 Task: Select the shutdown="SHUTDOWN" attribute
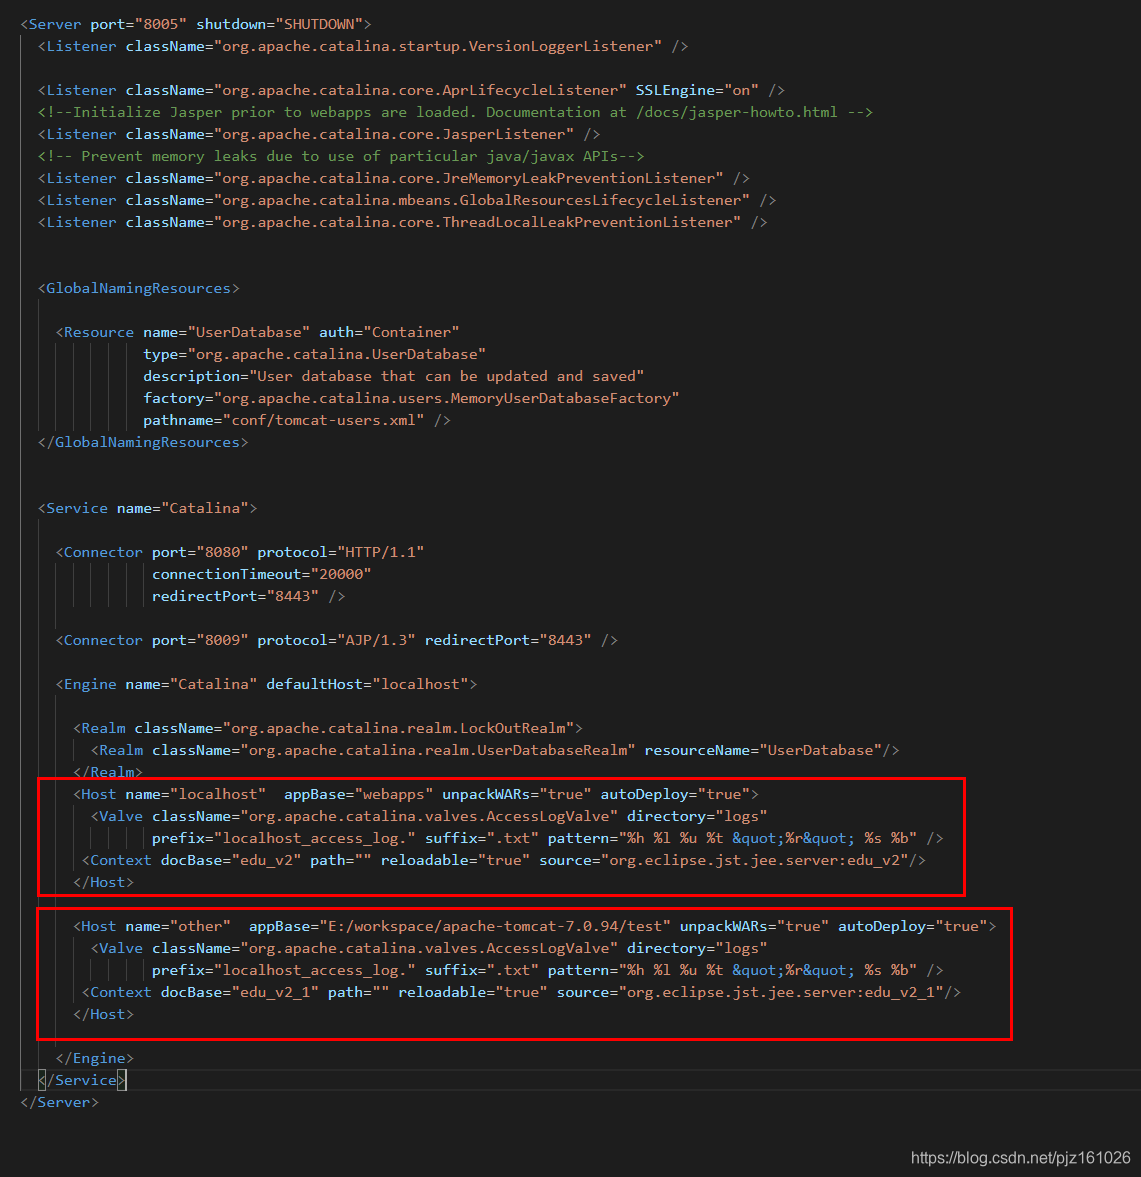tap(279, 24)
